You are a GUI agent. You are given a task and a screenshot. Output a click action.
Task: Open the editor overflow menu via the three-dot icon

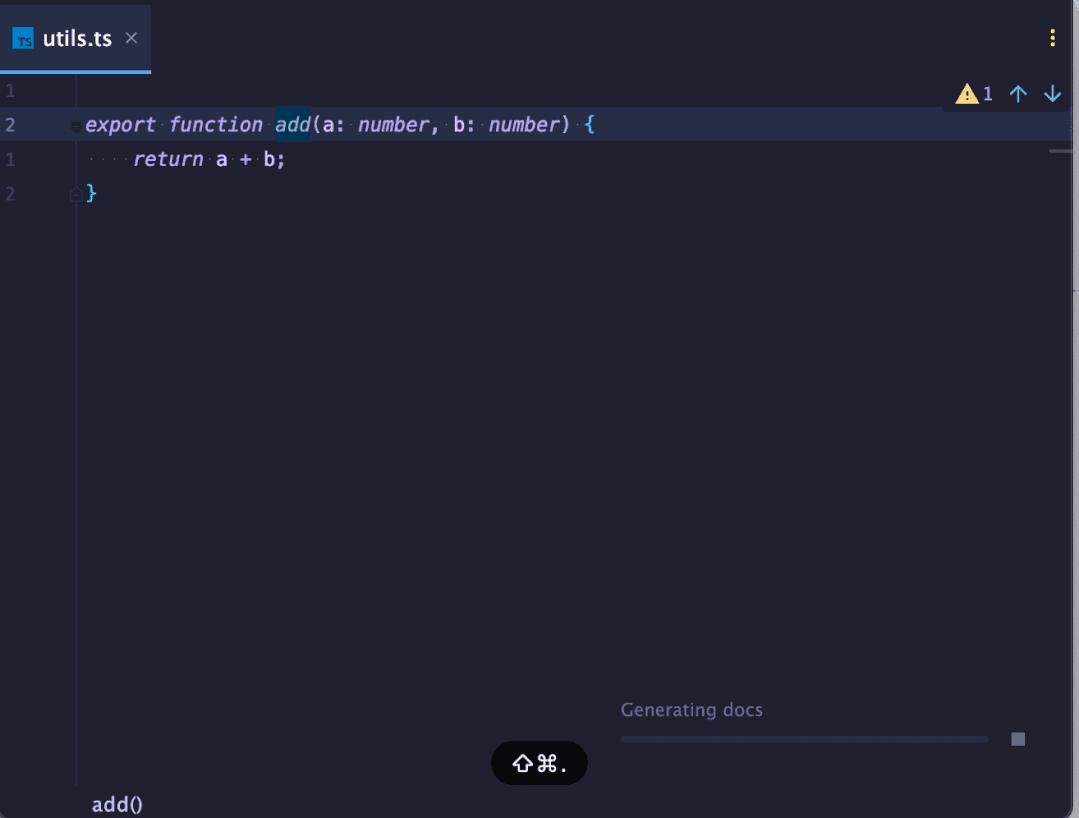pyautogui.click(x=1052, y=38)
